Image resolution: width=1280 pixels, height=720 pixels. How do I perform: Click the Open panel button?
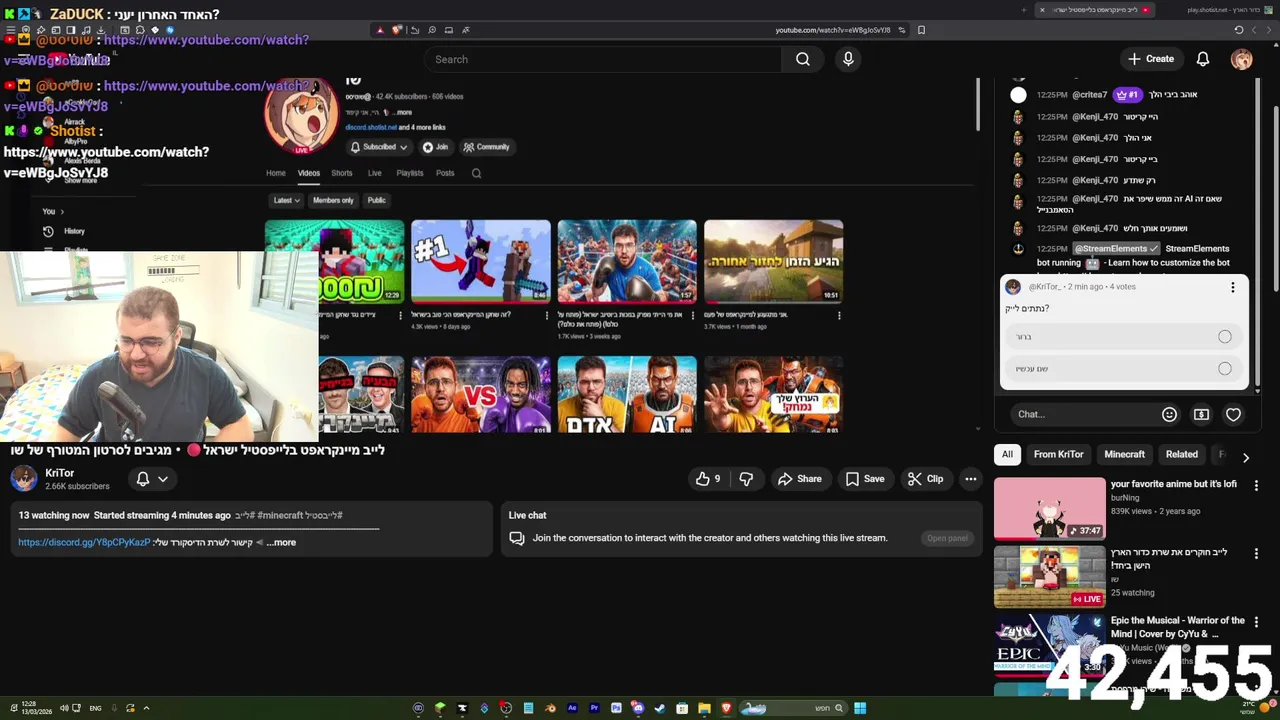pyautogui.click(x=946, y=538)
